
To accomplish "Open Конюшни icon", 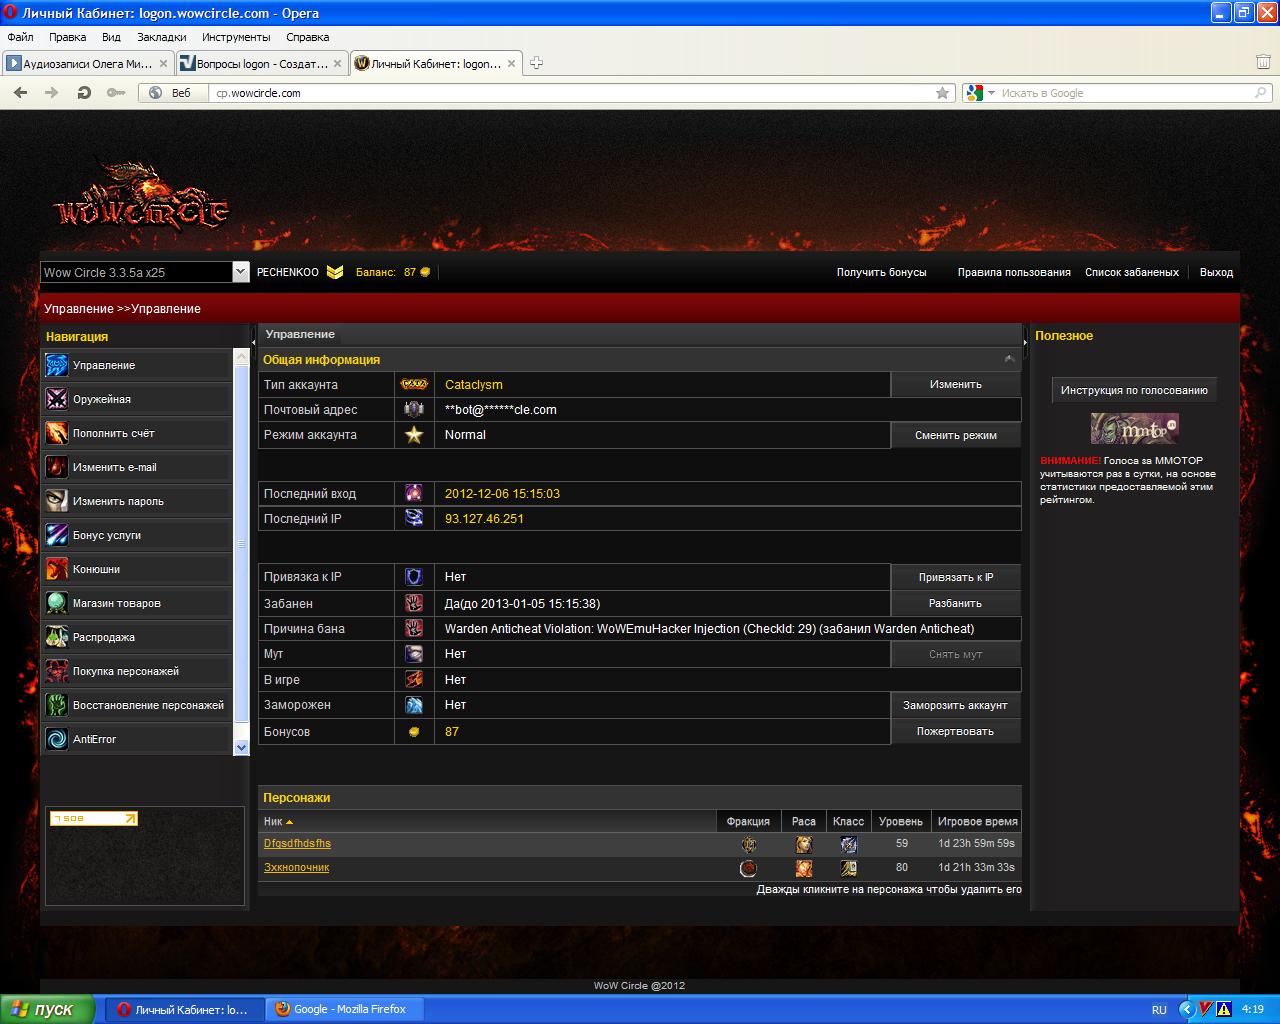I will 57,569.
